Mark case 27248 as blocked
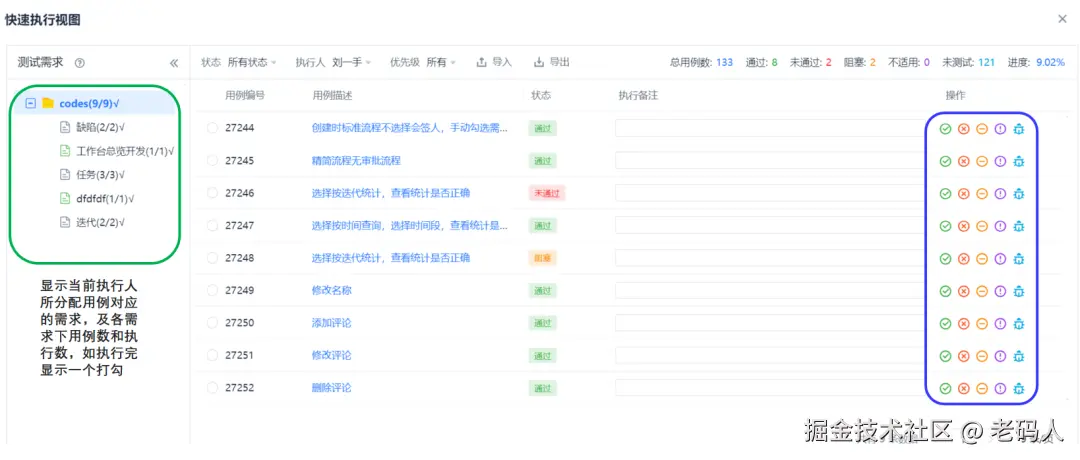The height and width of the screenshot is (460, 1080). point(982,258)
